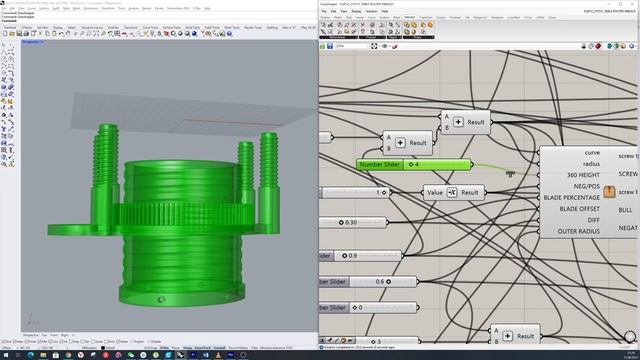The height and width of the screenshot is (360, 640).
Task: Toggle the Perp osnap checkbox
Action: (71, 341)
